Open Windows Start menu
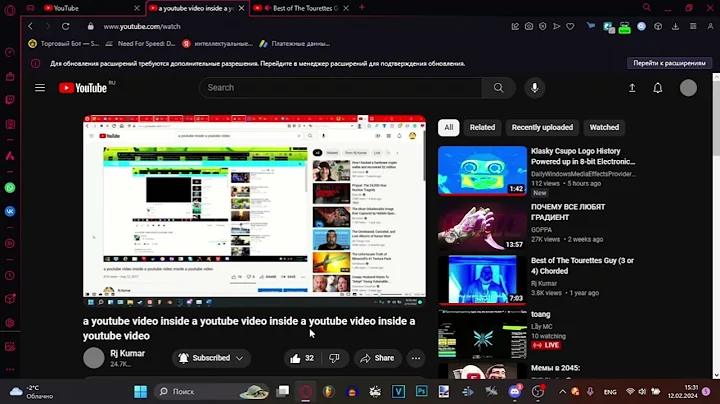This screenshot has height=404, width=720. click(141, 391)
